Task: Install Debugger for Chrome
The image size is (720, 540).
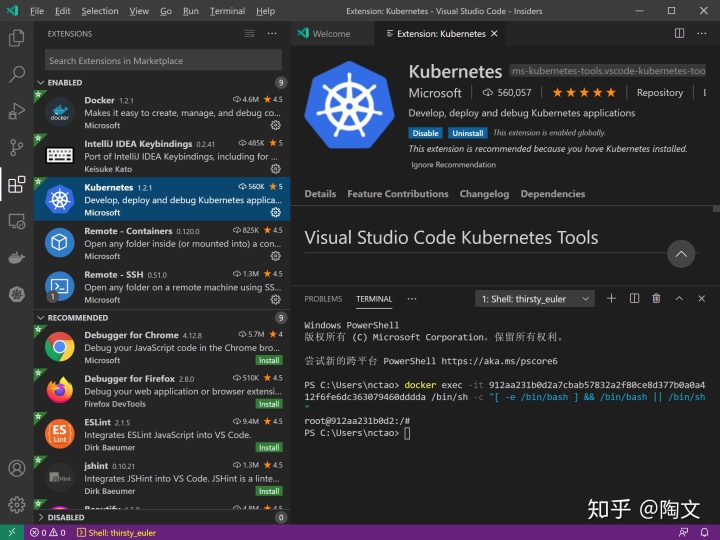Action: 269,360
